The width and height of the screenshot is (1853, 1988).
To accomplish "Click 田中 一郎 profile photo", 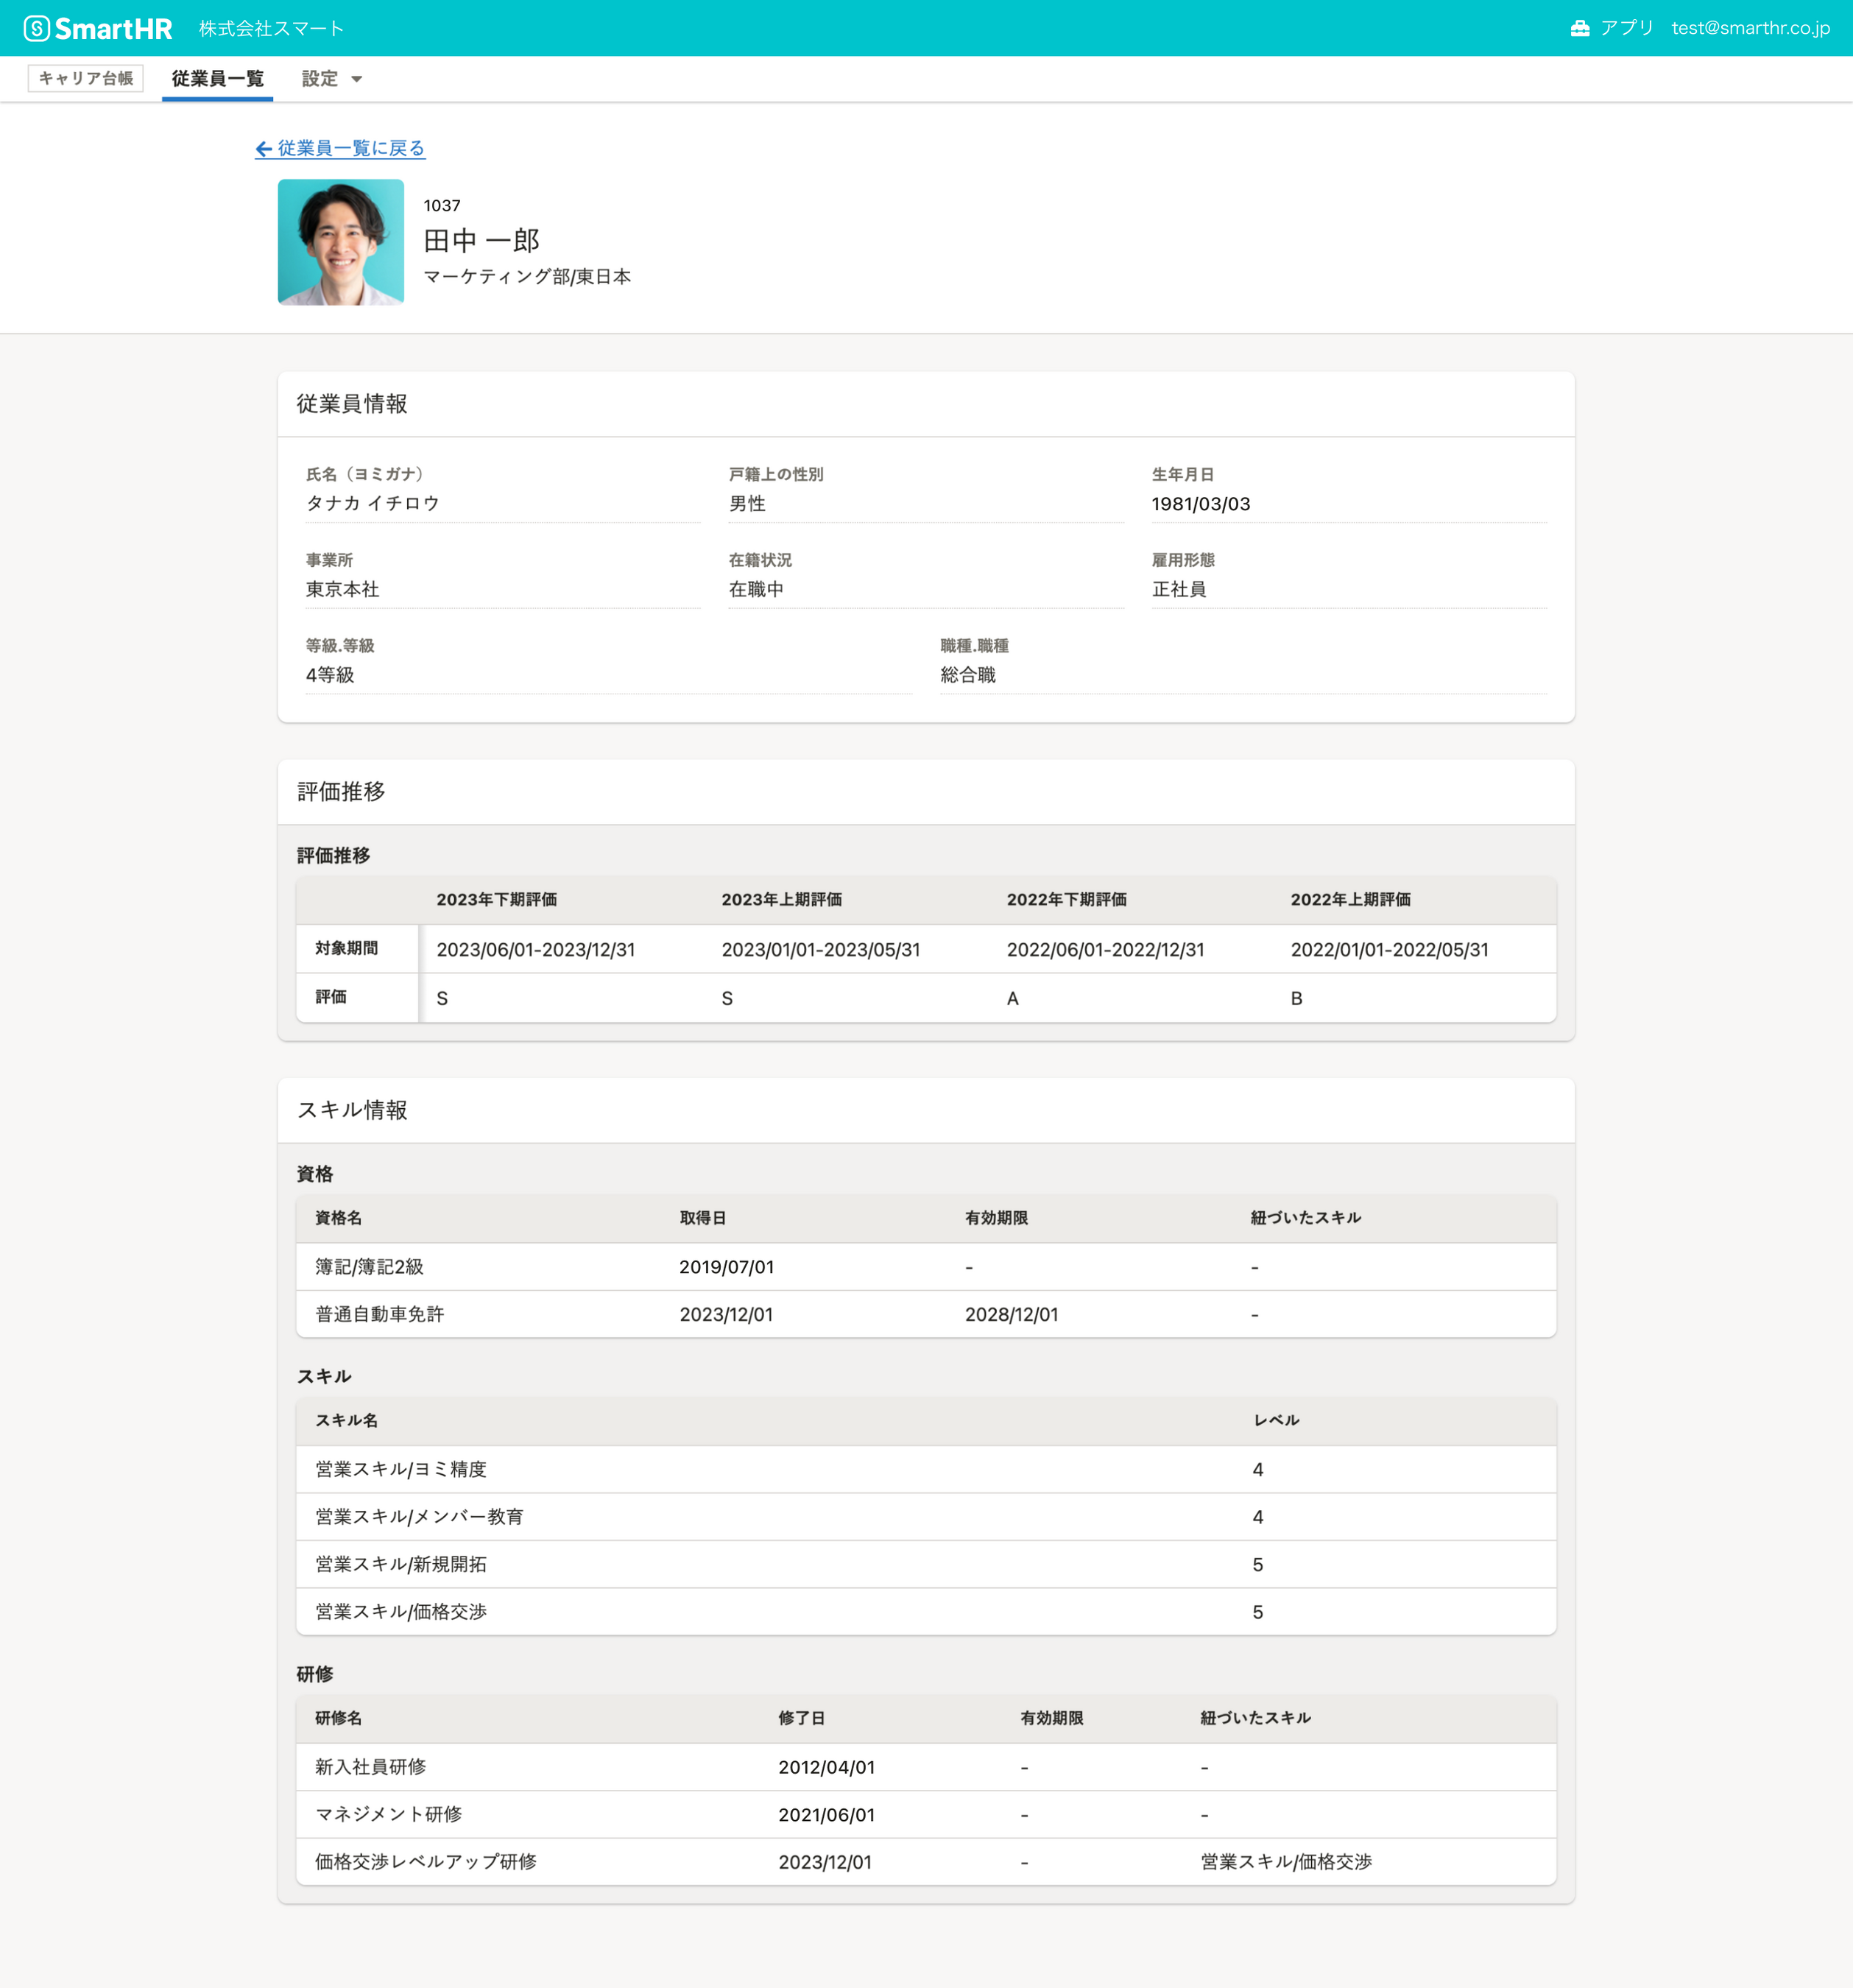I will click(340, 242).
